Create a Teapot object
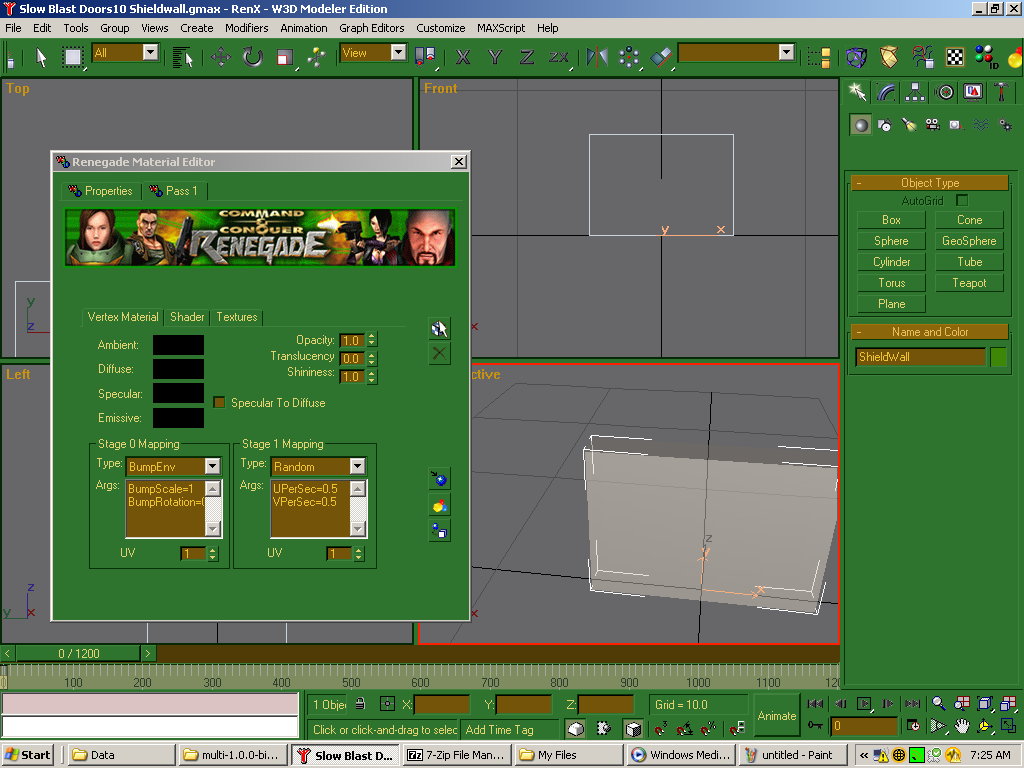The image size is (1024, 768). [x=968, y=283]
